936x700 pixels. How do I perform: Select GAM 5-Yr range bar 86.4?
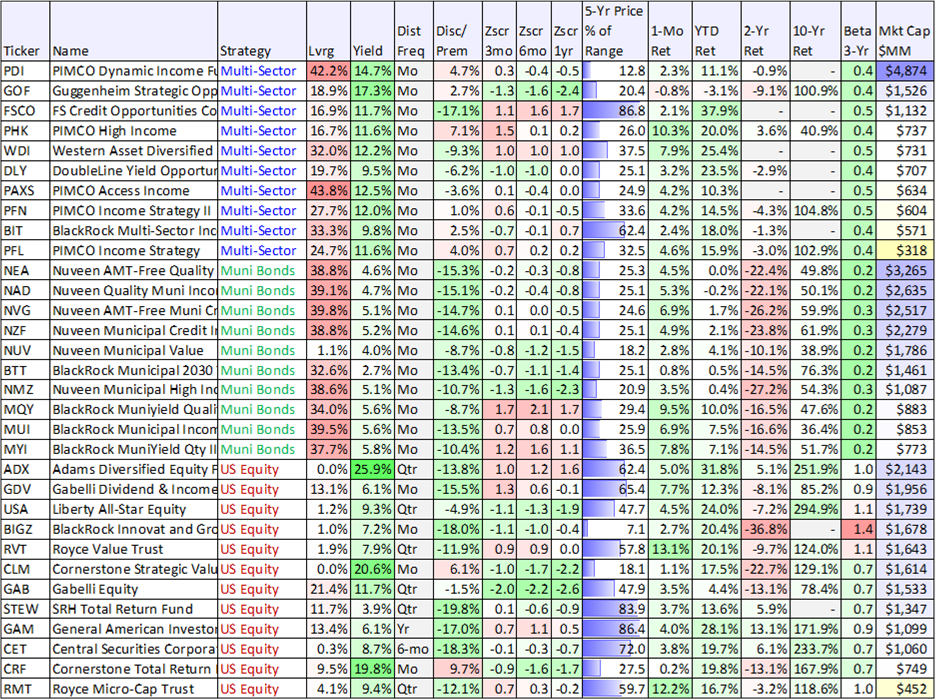click(615, 629)
